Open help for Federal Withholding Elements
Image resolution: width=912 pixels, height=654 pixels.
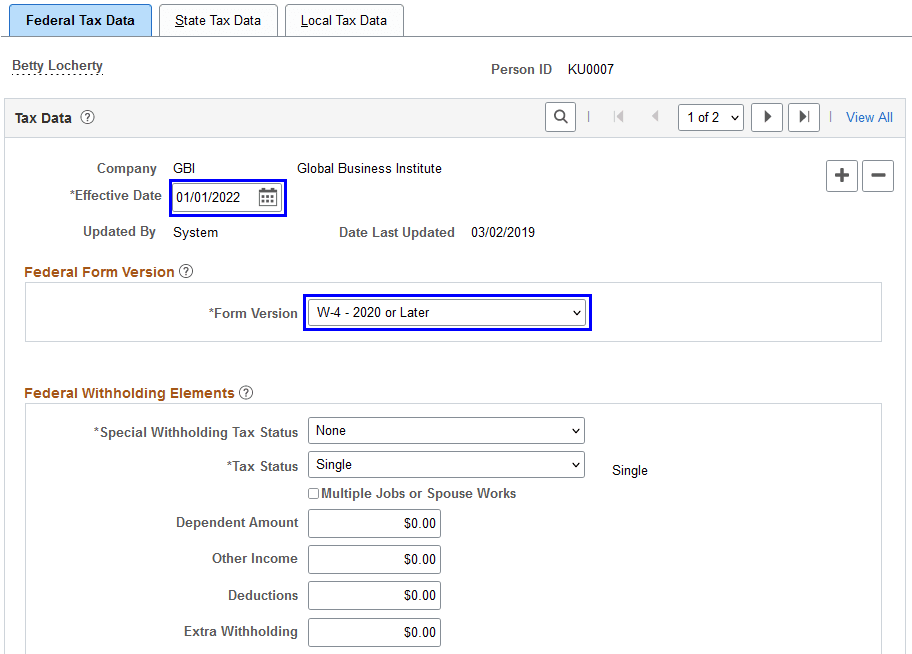tap(246, 392)
